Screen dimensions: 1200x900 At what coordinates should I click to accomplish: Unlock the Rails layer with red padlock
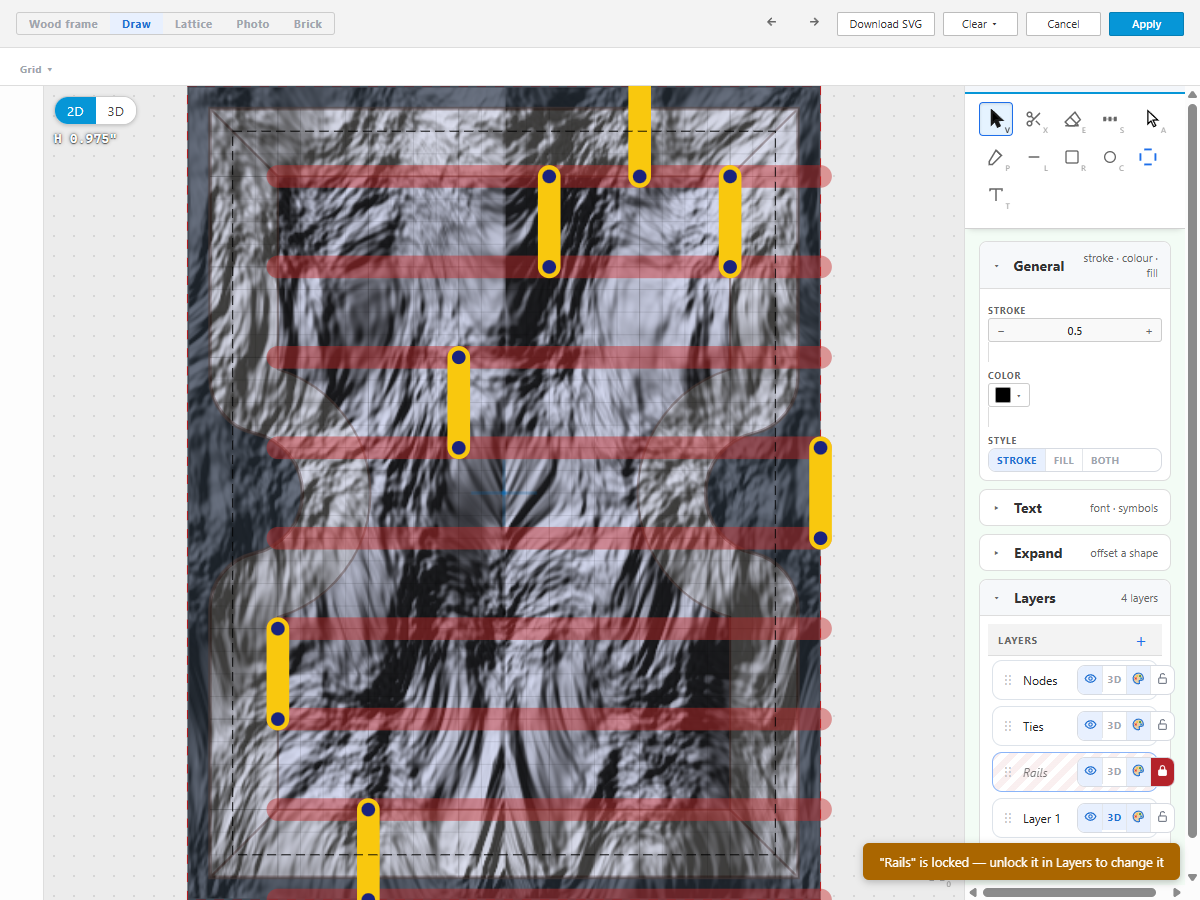(x=1162, y=772)
